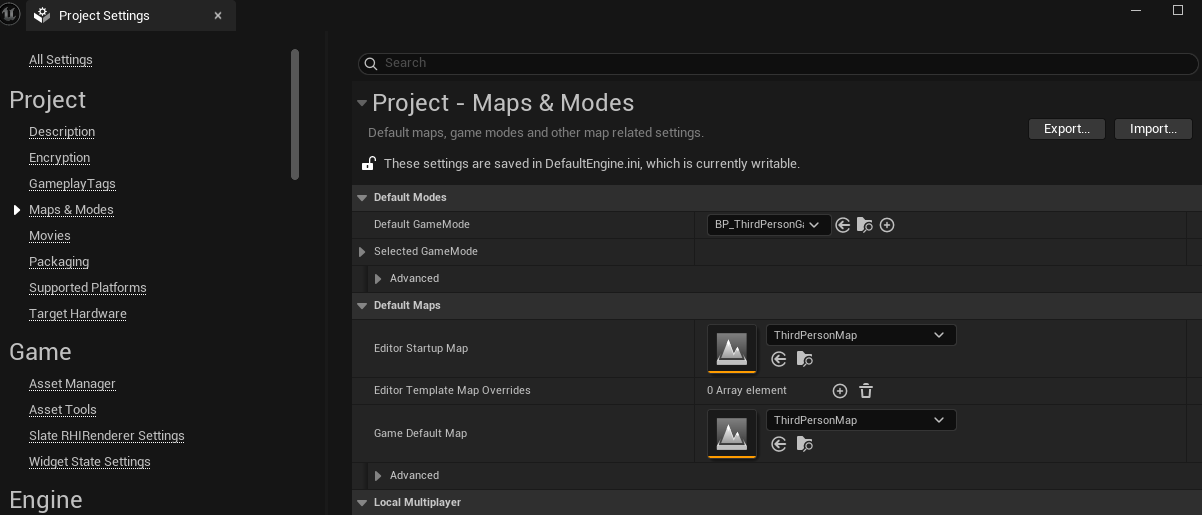1202x515 pixels.
Task: Use selected asset for Default GameMode
Action: click(843, 225)
